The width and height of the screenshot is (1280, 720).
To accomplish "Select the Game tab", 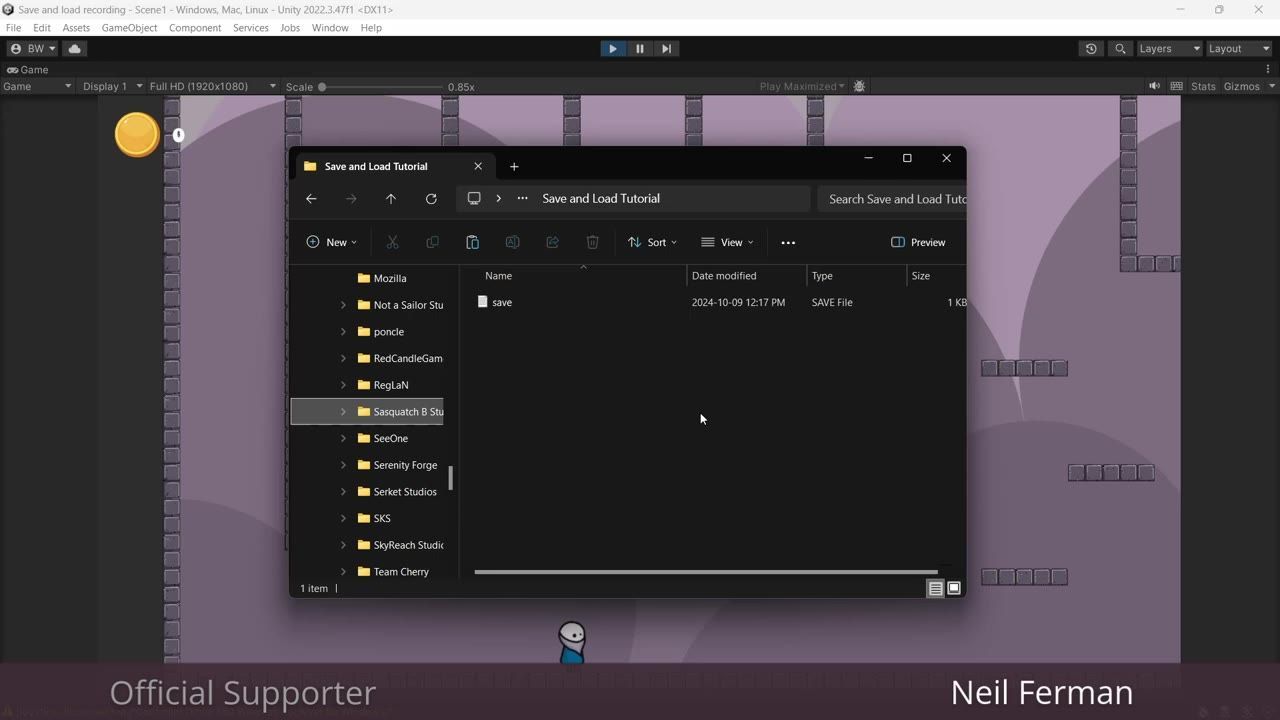I will pyautogui.click(x=27, y=70).
